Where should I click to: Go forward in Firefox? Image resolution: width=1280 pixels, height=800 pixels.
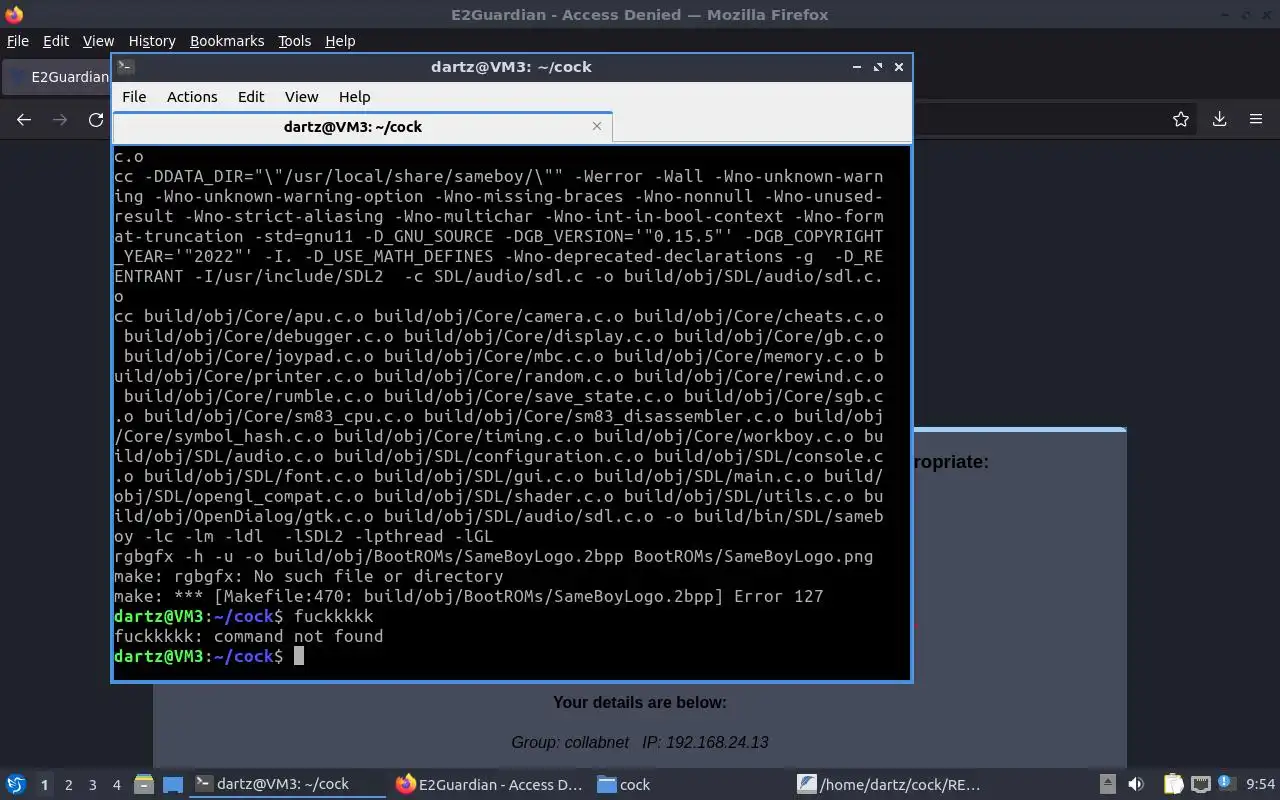[x=60, y=120]
